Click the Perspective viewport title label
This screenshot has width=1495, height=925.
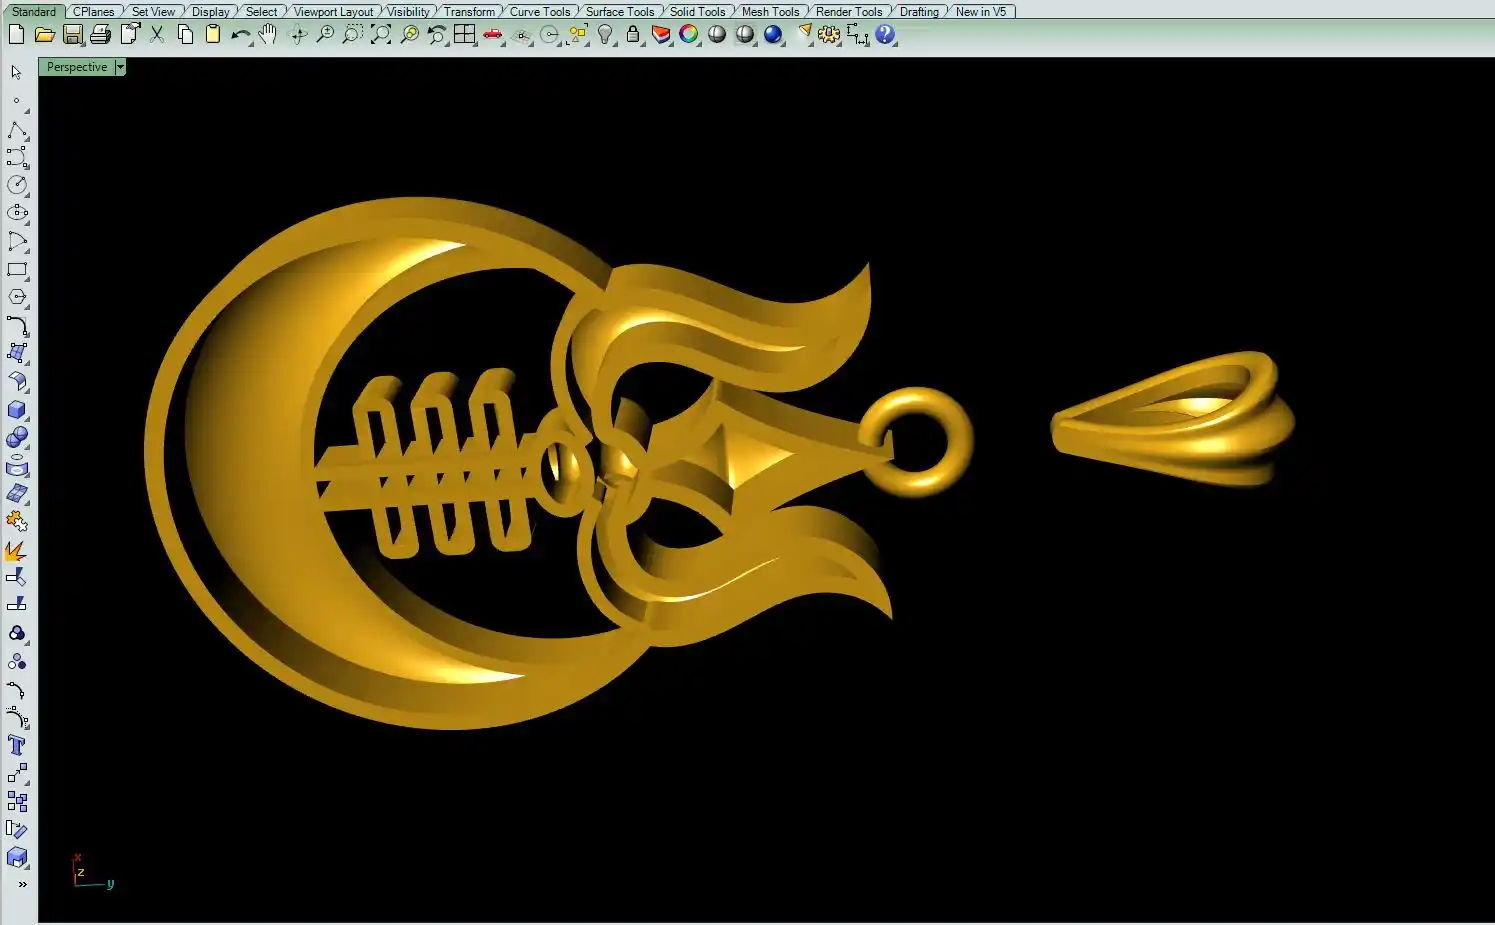76,67
